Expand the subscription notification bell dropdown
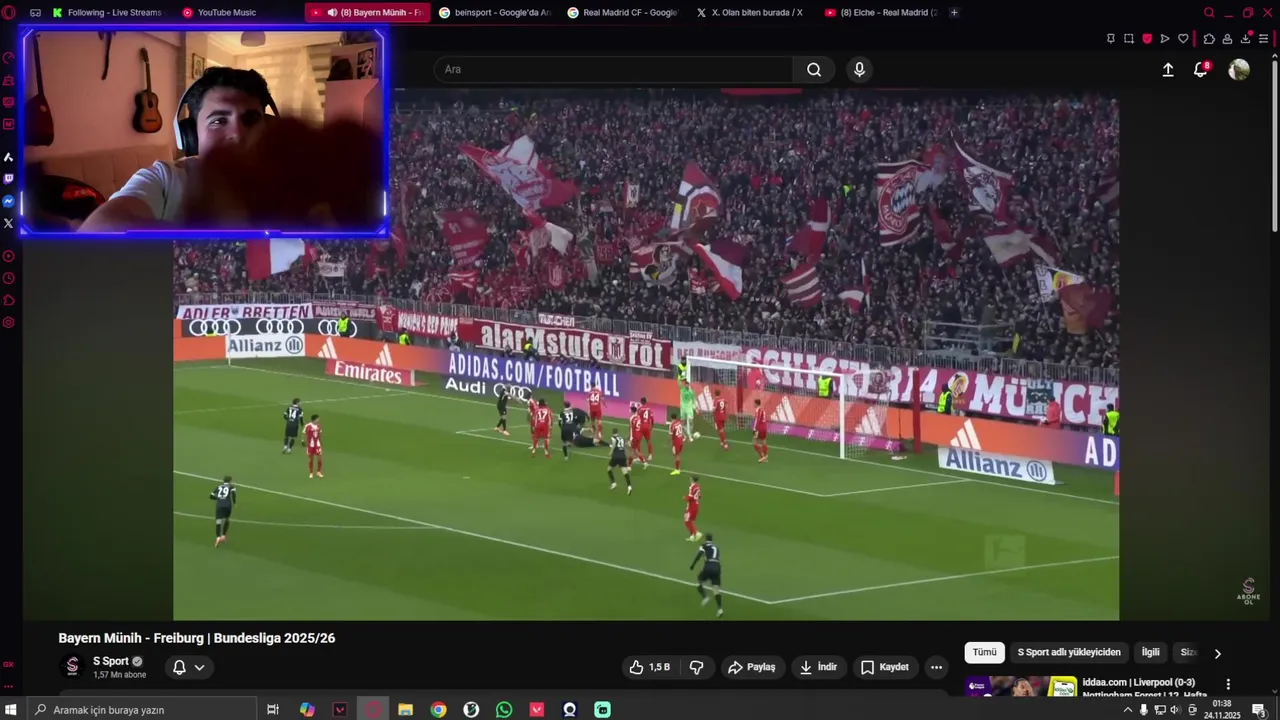 pos(188,667)
